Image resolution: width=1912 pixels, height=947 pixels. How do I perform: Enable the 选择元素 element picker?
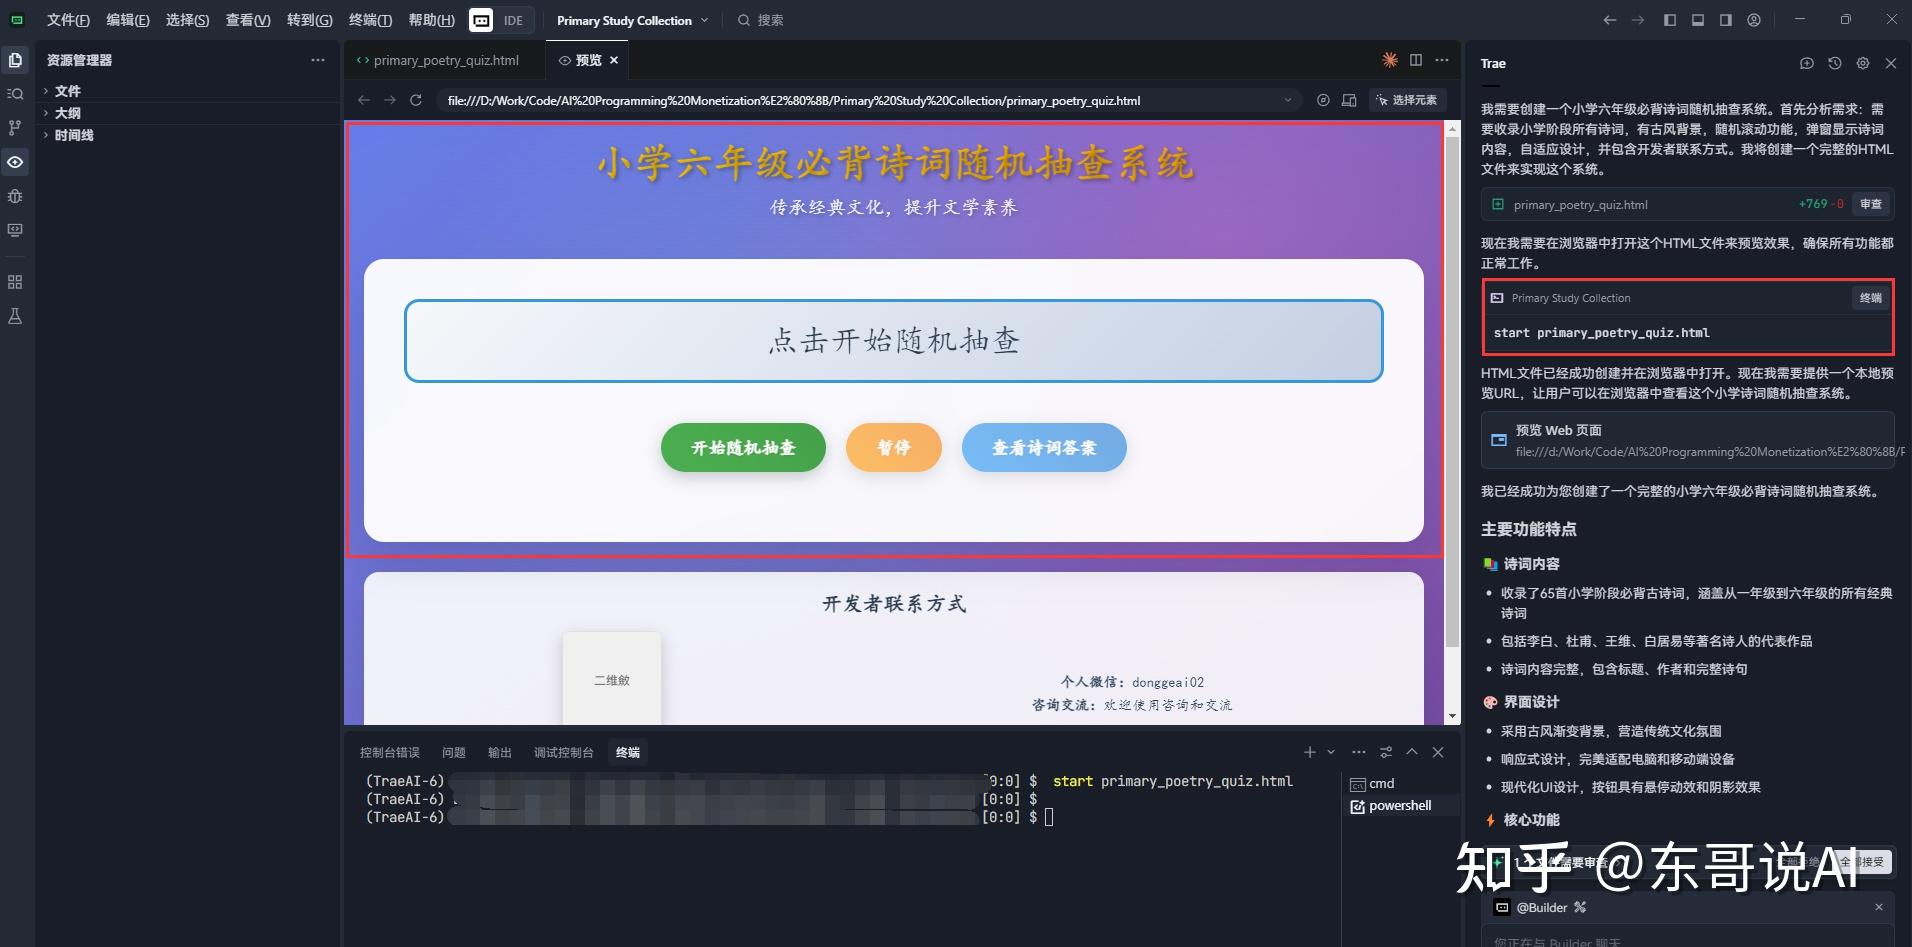click(x=1408, y=100)
